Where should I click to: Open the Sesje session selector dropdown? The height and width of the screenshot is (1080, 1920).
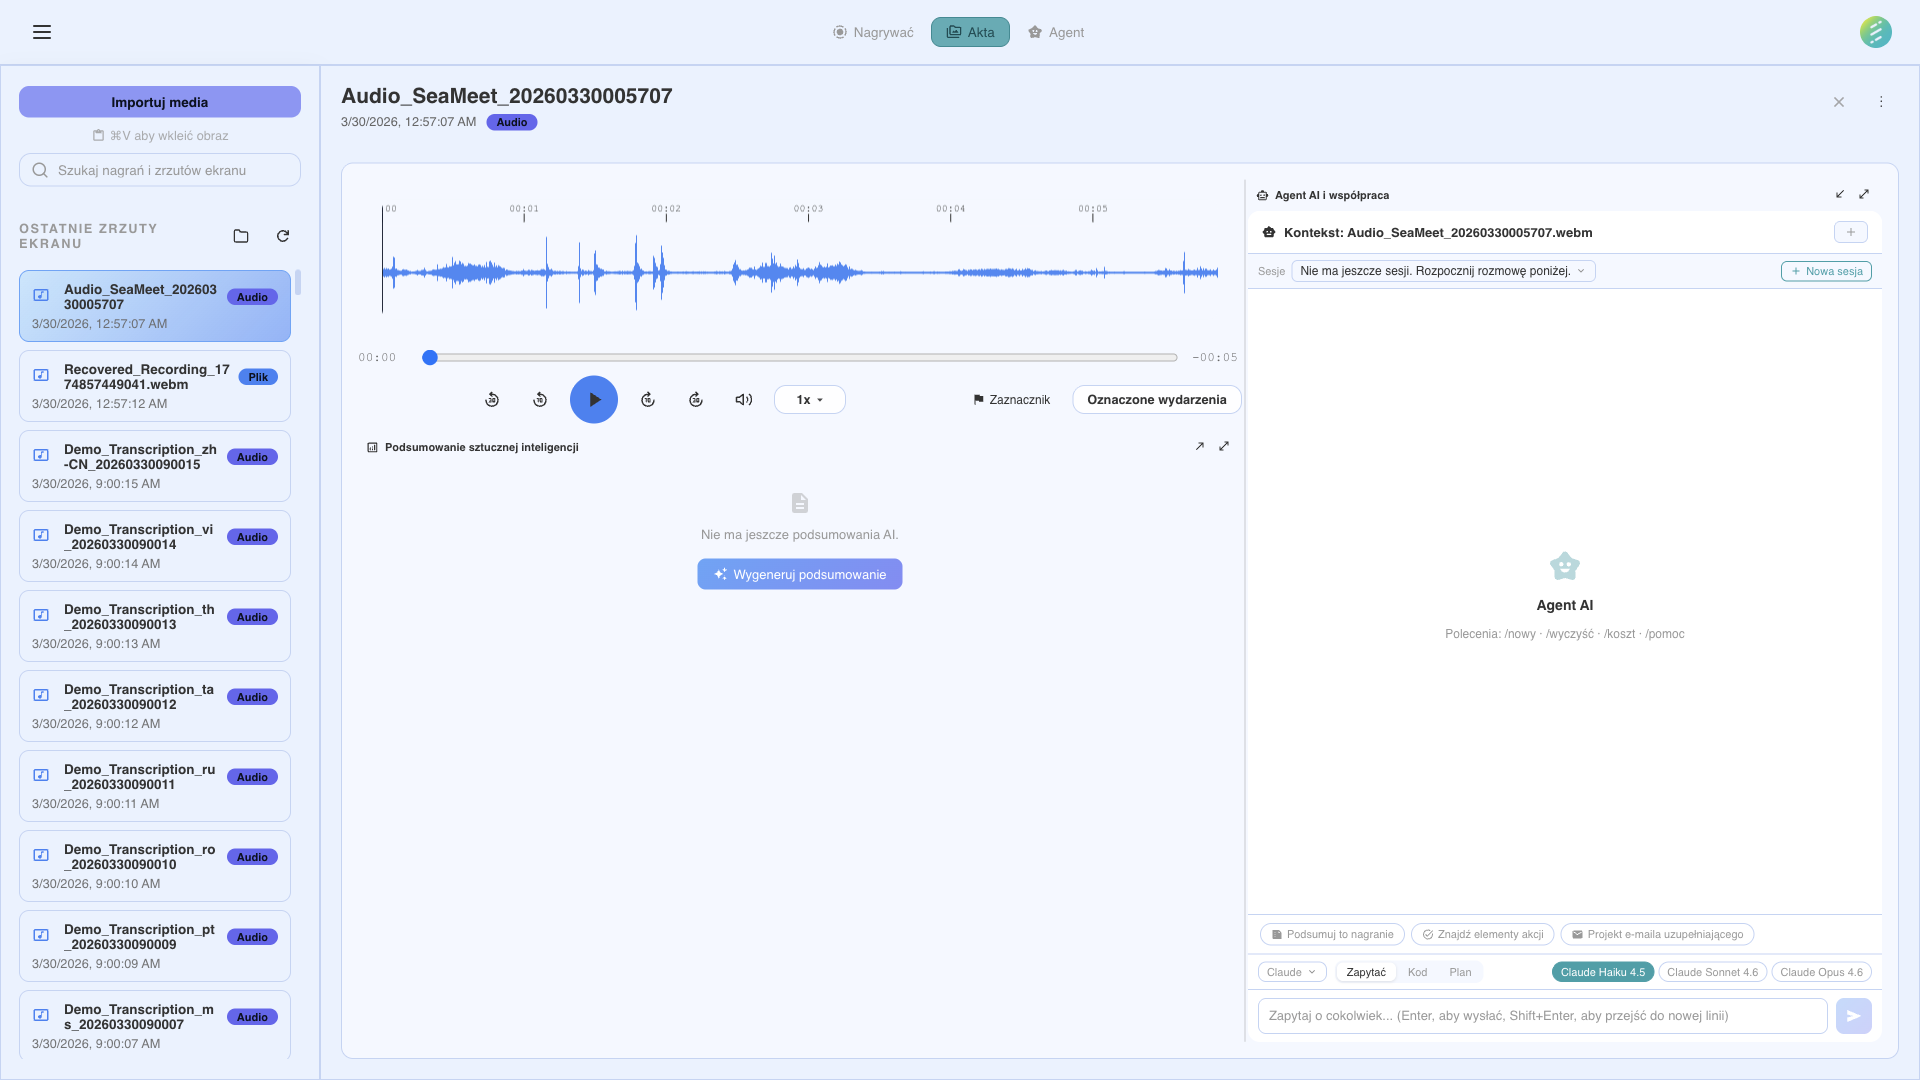(1442, 271)
